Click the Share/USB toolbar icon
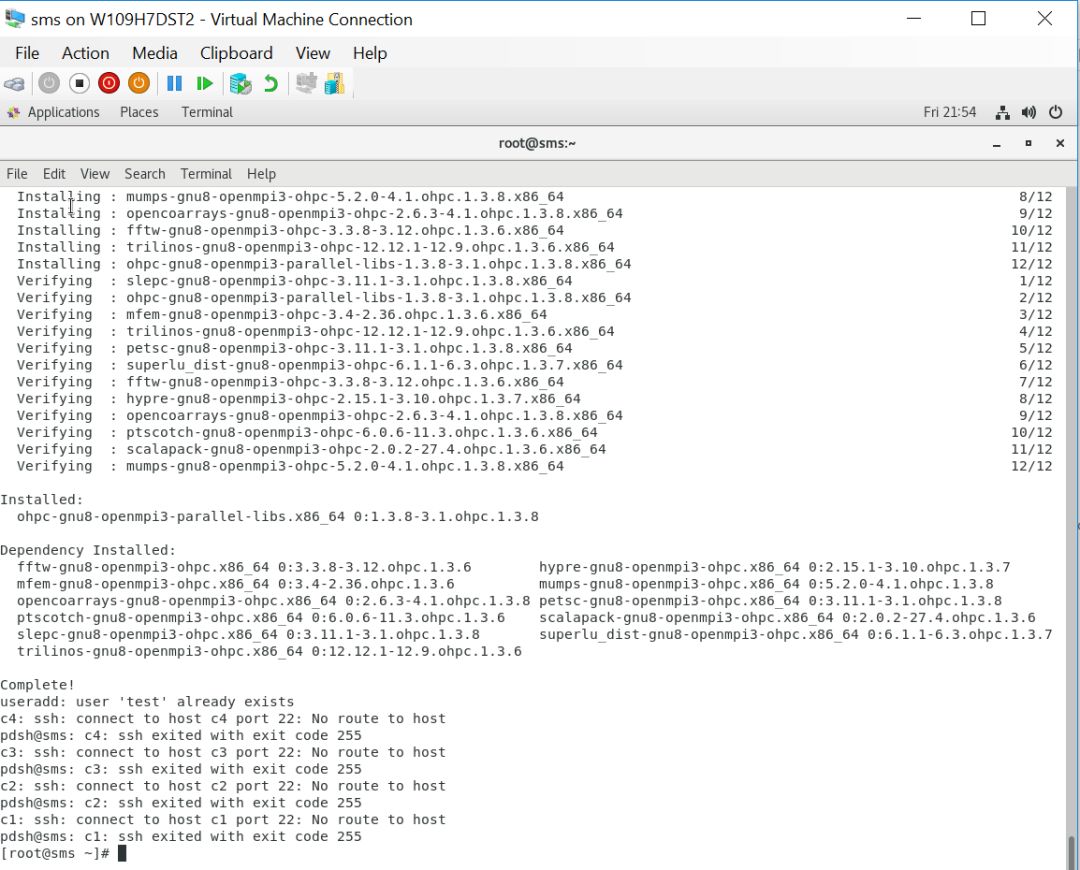 pyautogui.click(x=335, y=83)
